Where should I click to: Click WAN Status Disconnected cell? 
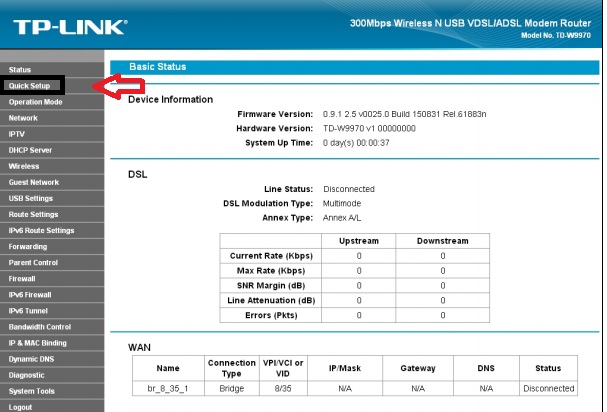pyautogui.click(x=549, y=388)
